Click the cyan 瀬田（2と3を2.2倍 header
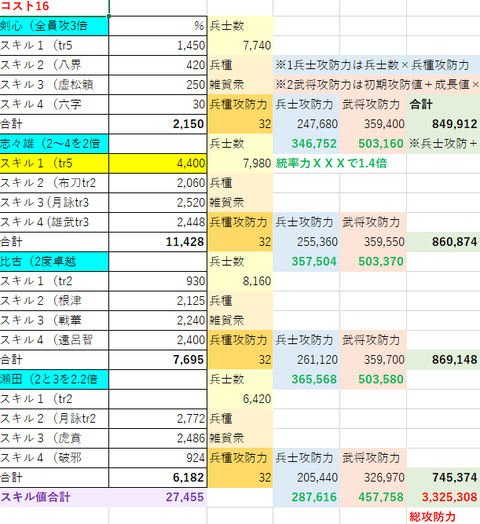Viewport: 480px width, 524px height. [54, 379]
